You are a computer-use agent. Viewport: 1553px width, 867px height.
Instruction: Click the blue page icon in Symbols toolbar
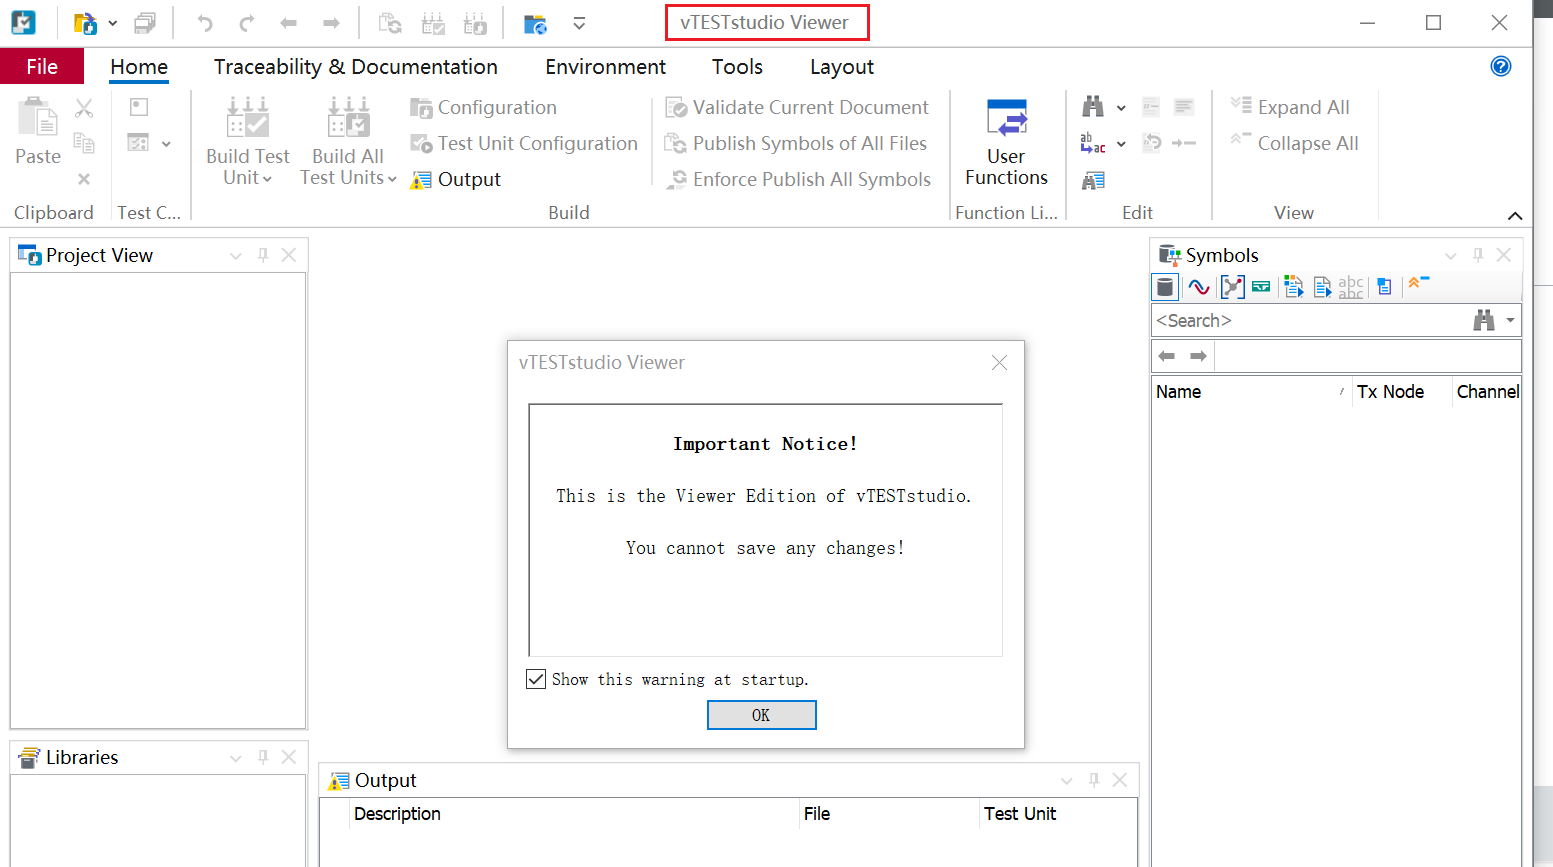pos(1384,287)
